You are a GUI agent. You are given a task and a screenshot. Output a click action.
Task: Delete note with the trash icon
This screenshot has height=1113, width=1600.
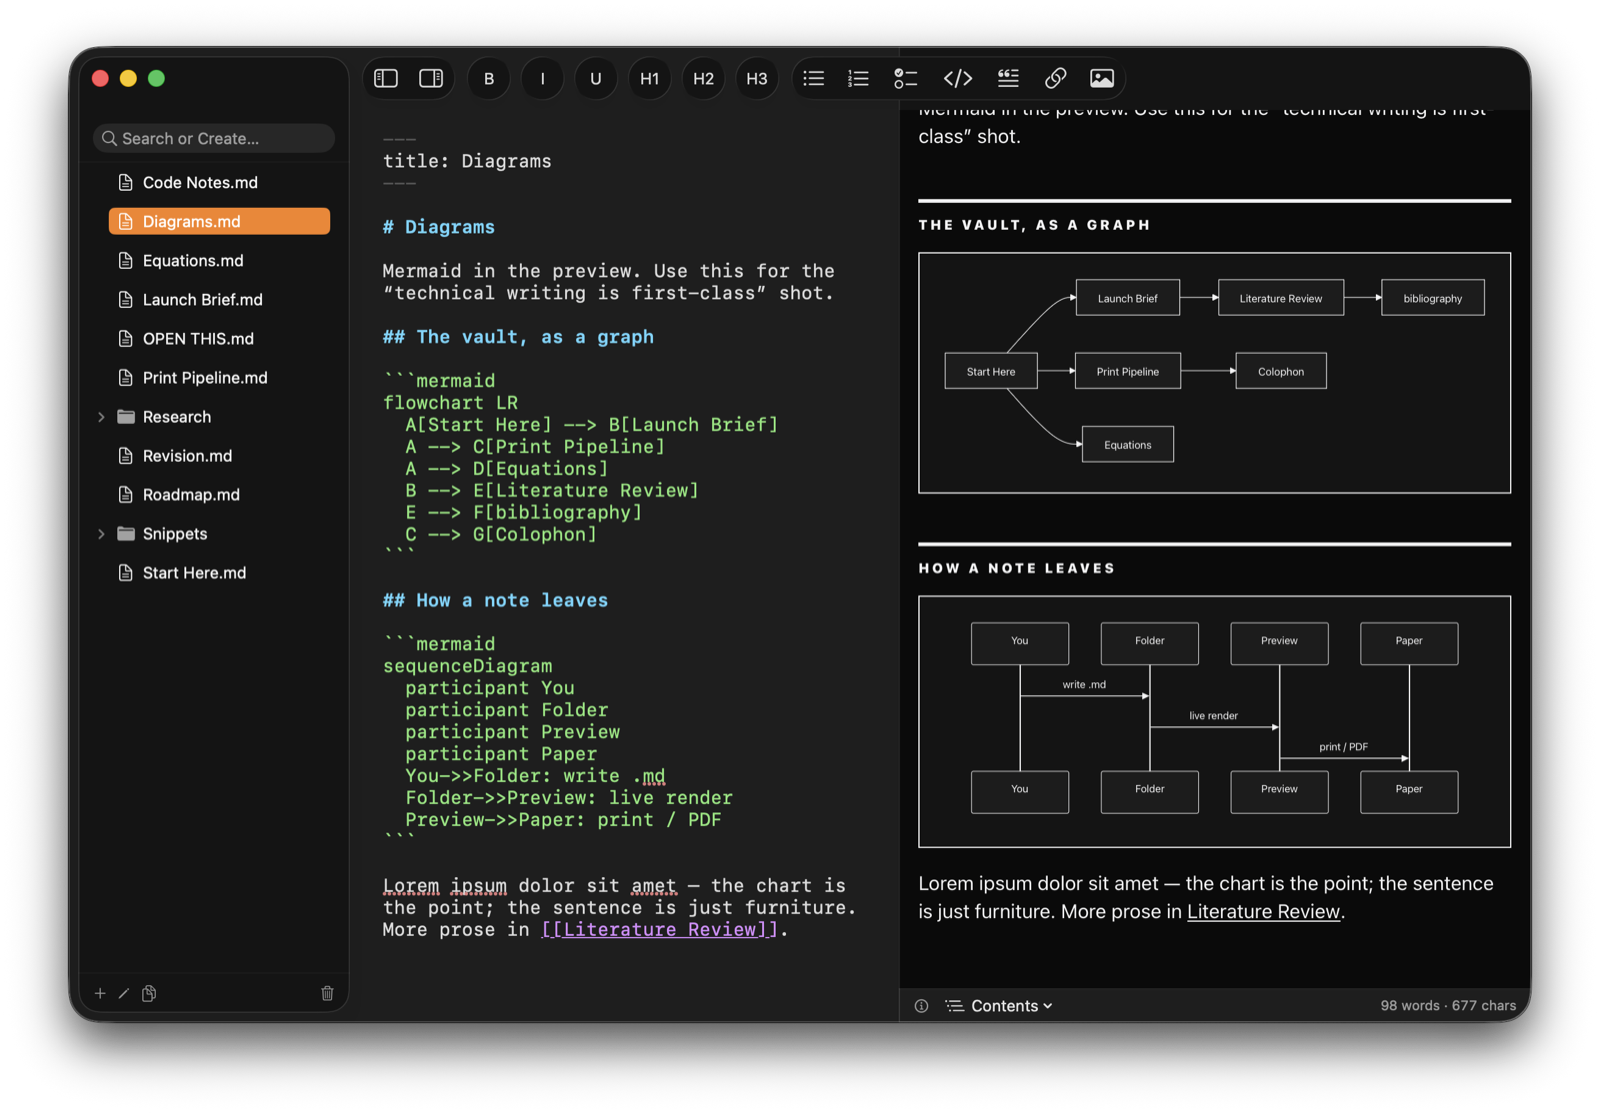327,993
